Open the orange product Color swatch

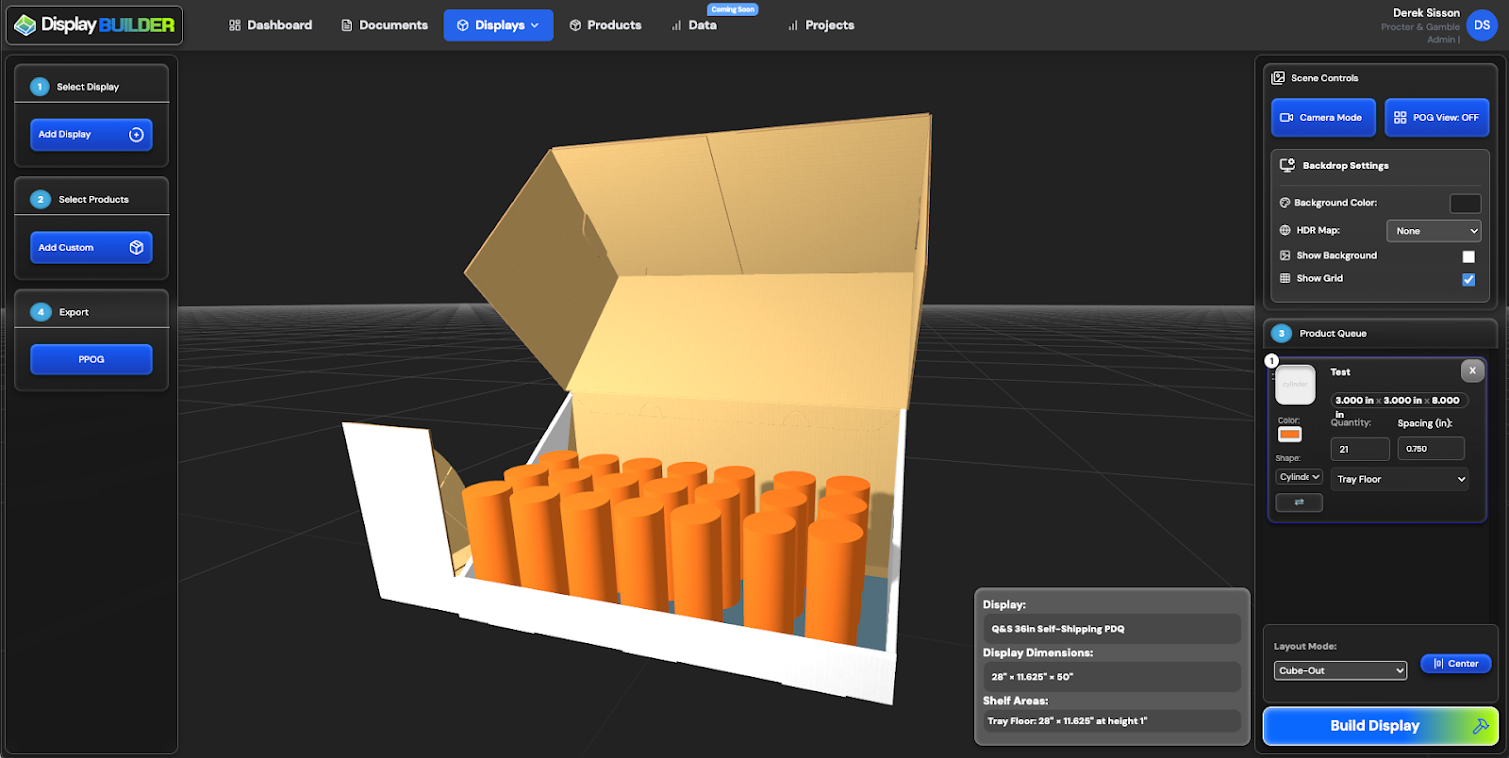(1289, 434)
